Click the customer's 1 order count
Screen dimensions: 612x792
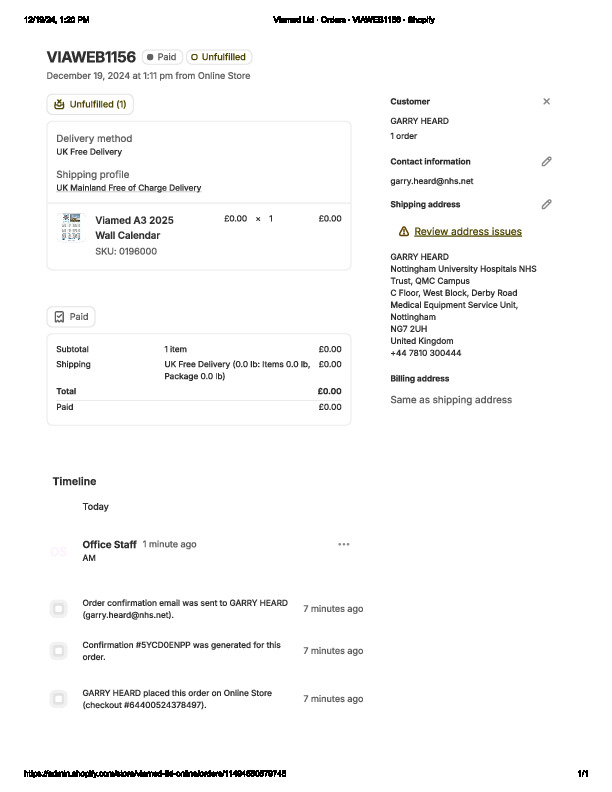tap(403, 136)
